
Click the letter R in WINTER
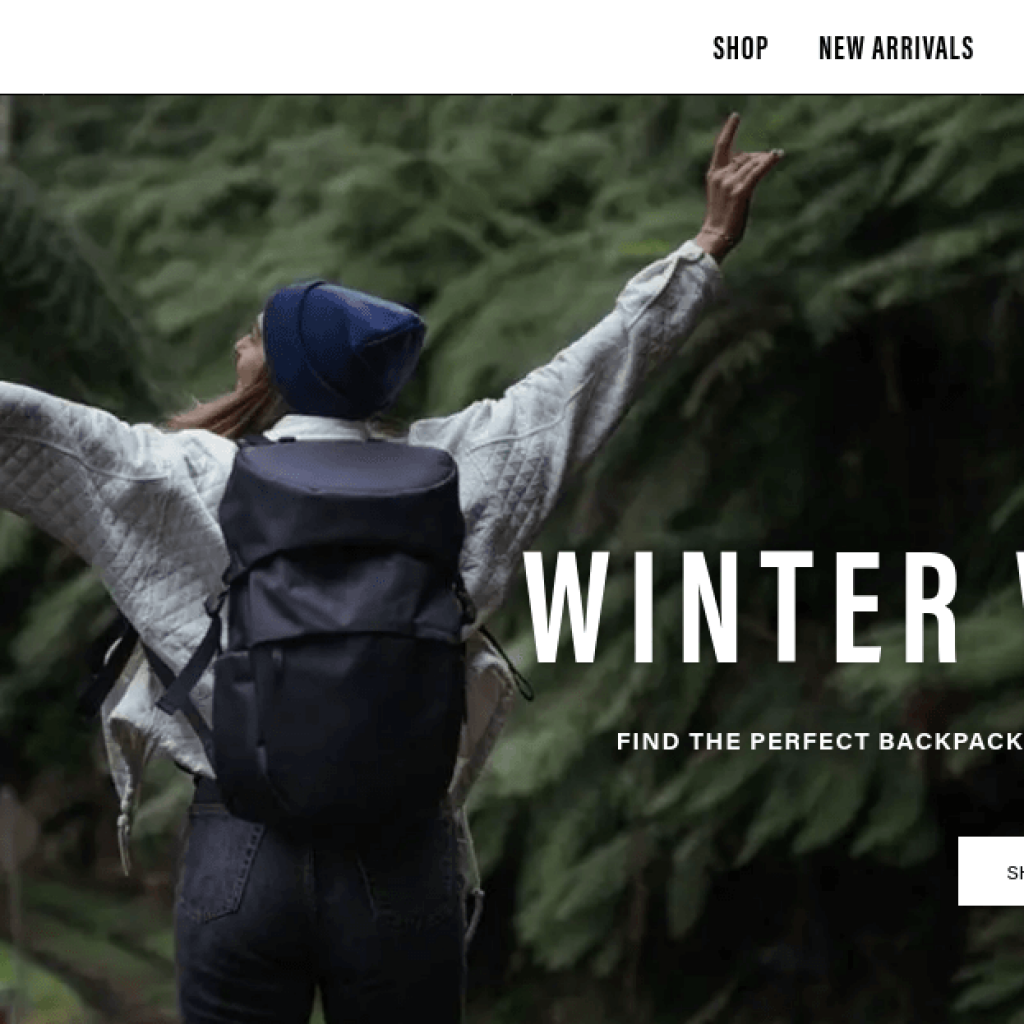point(929,607)
